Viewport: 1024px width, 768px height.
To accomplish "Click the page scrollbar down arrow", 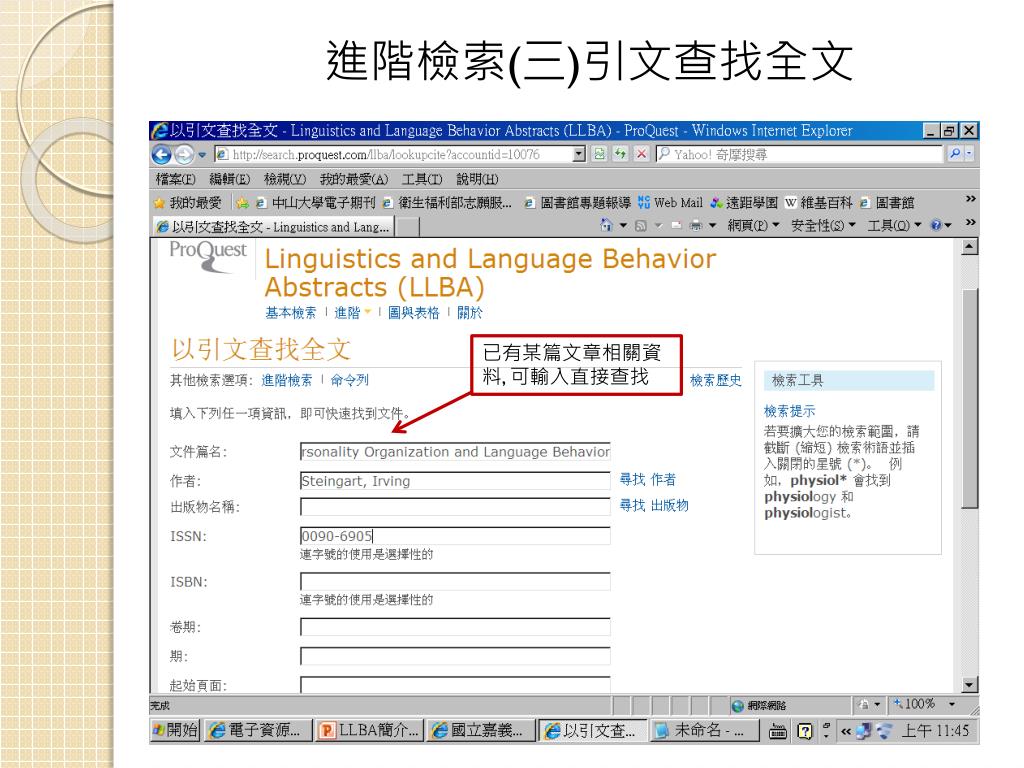I will point(970,684).
